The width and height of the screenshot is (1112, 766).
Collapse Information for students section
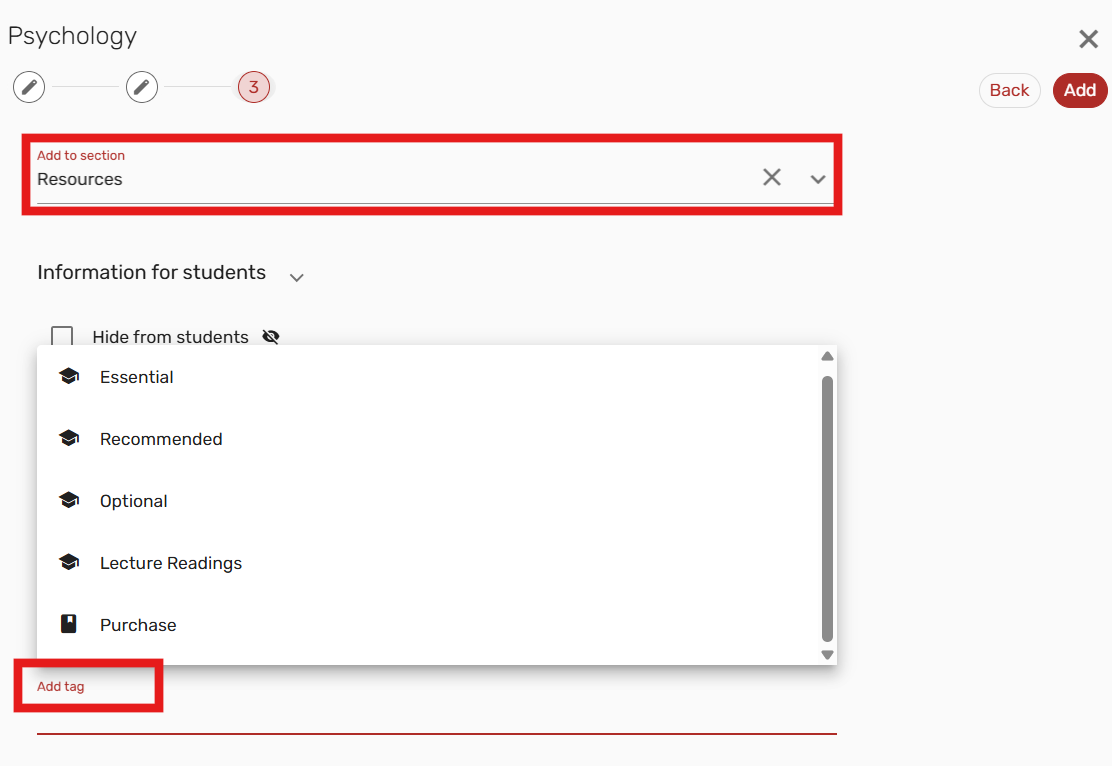(296, 277)
